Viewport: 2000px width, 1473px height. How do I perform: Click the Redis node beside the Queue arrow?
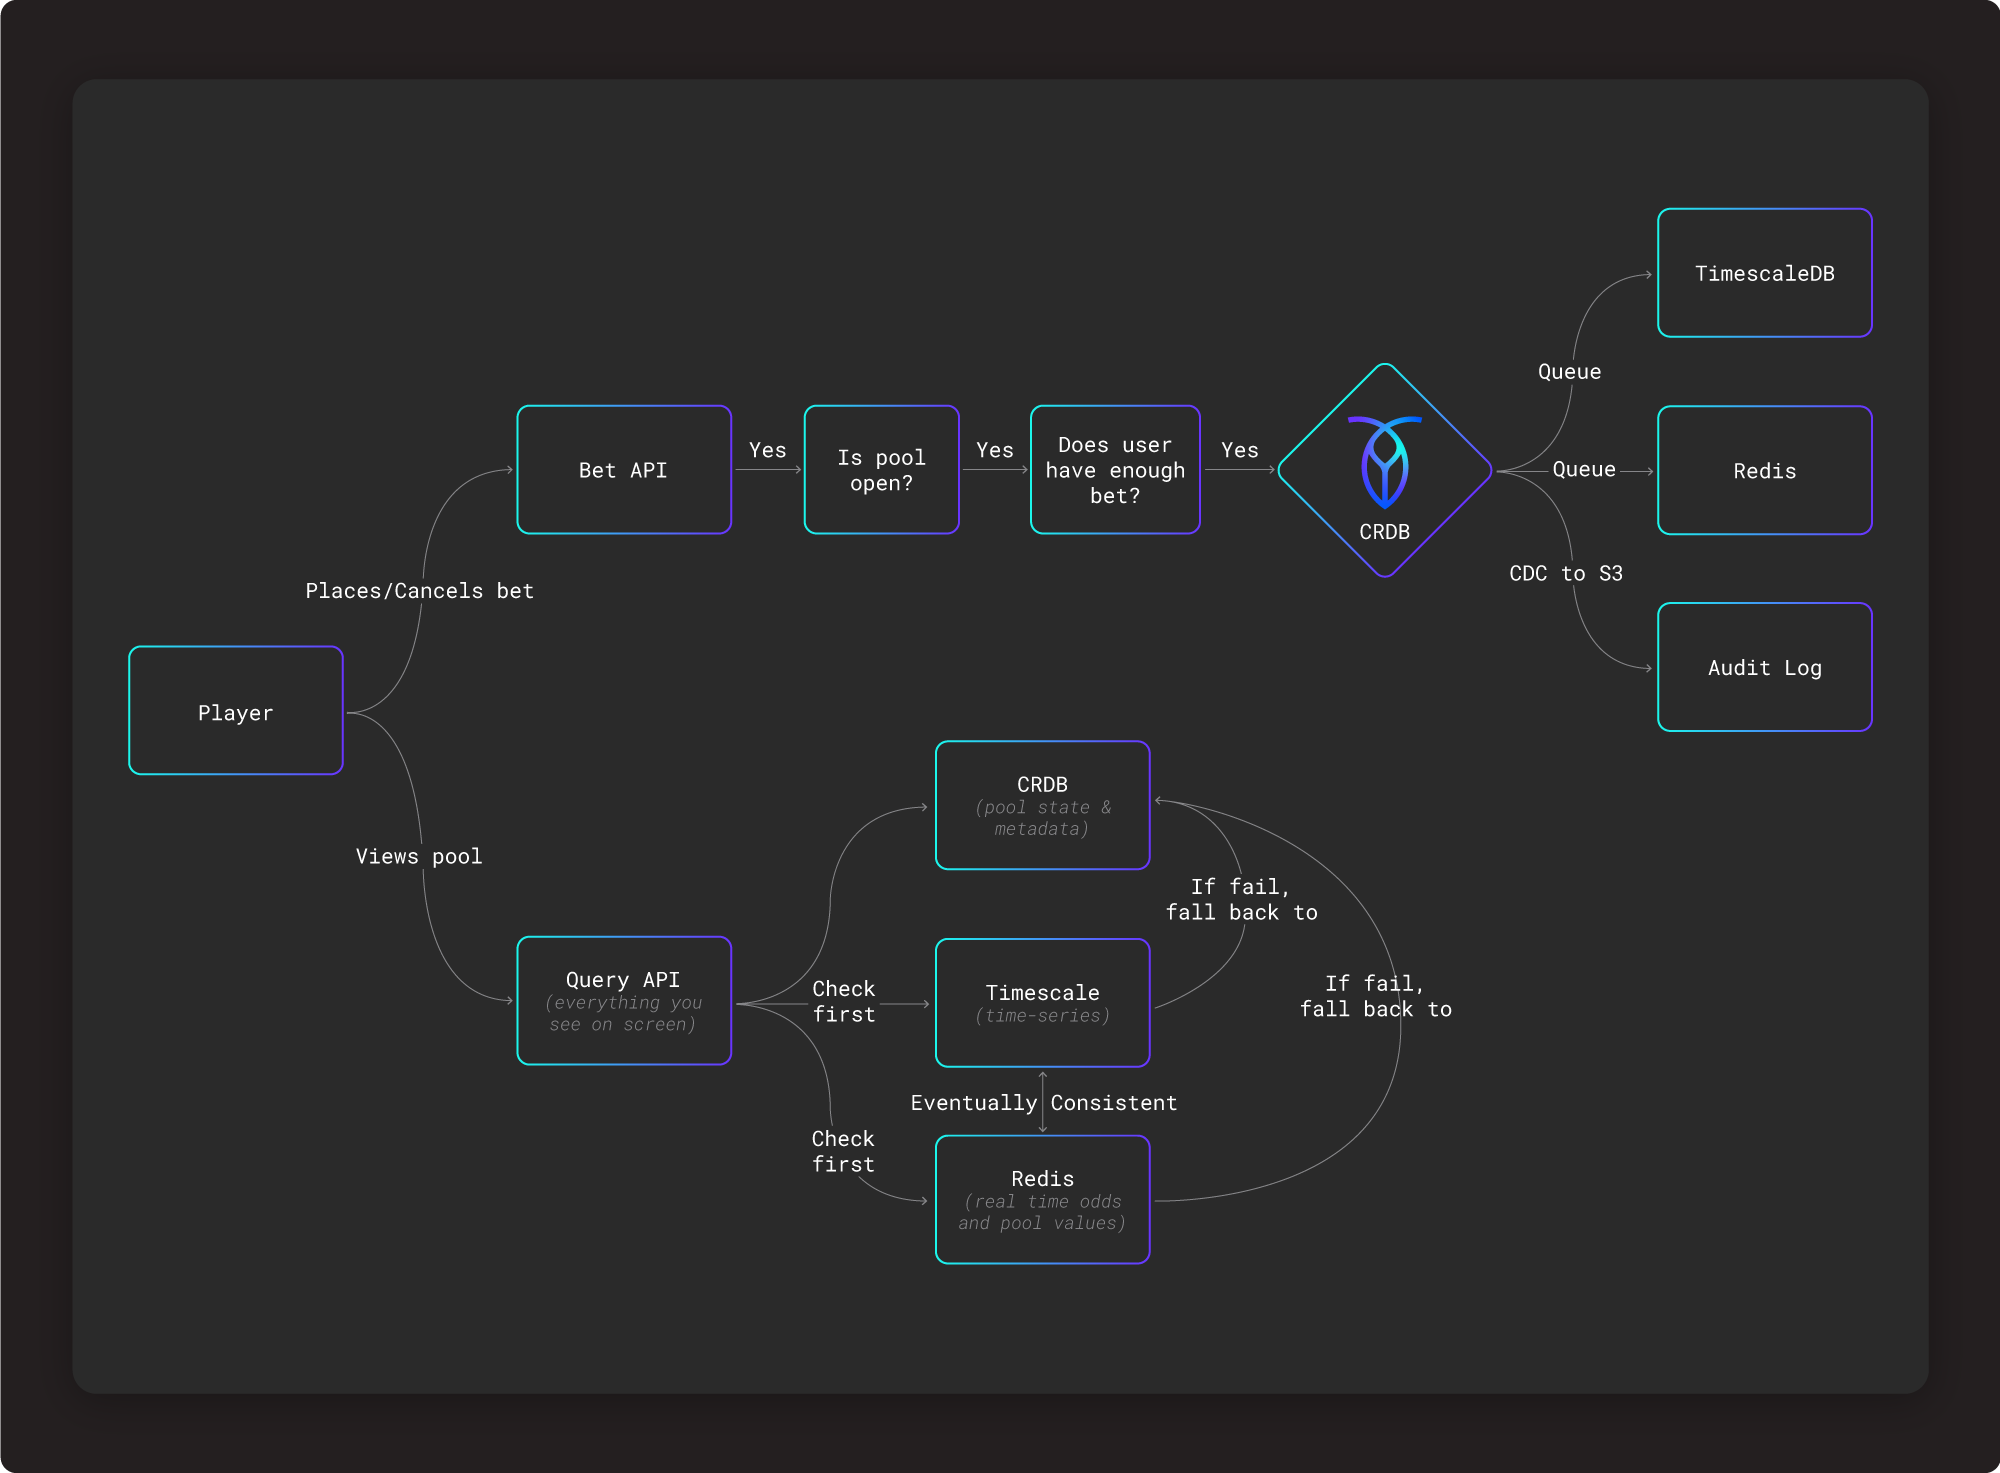tap(1764, 470)
